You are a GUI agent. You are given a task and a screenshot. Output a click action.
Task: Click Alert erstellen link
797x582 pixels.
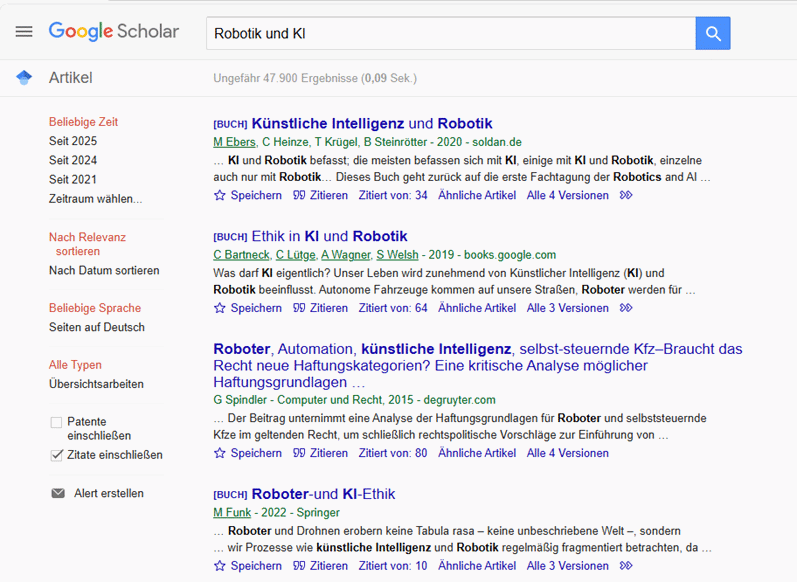(x=109, y=493)
